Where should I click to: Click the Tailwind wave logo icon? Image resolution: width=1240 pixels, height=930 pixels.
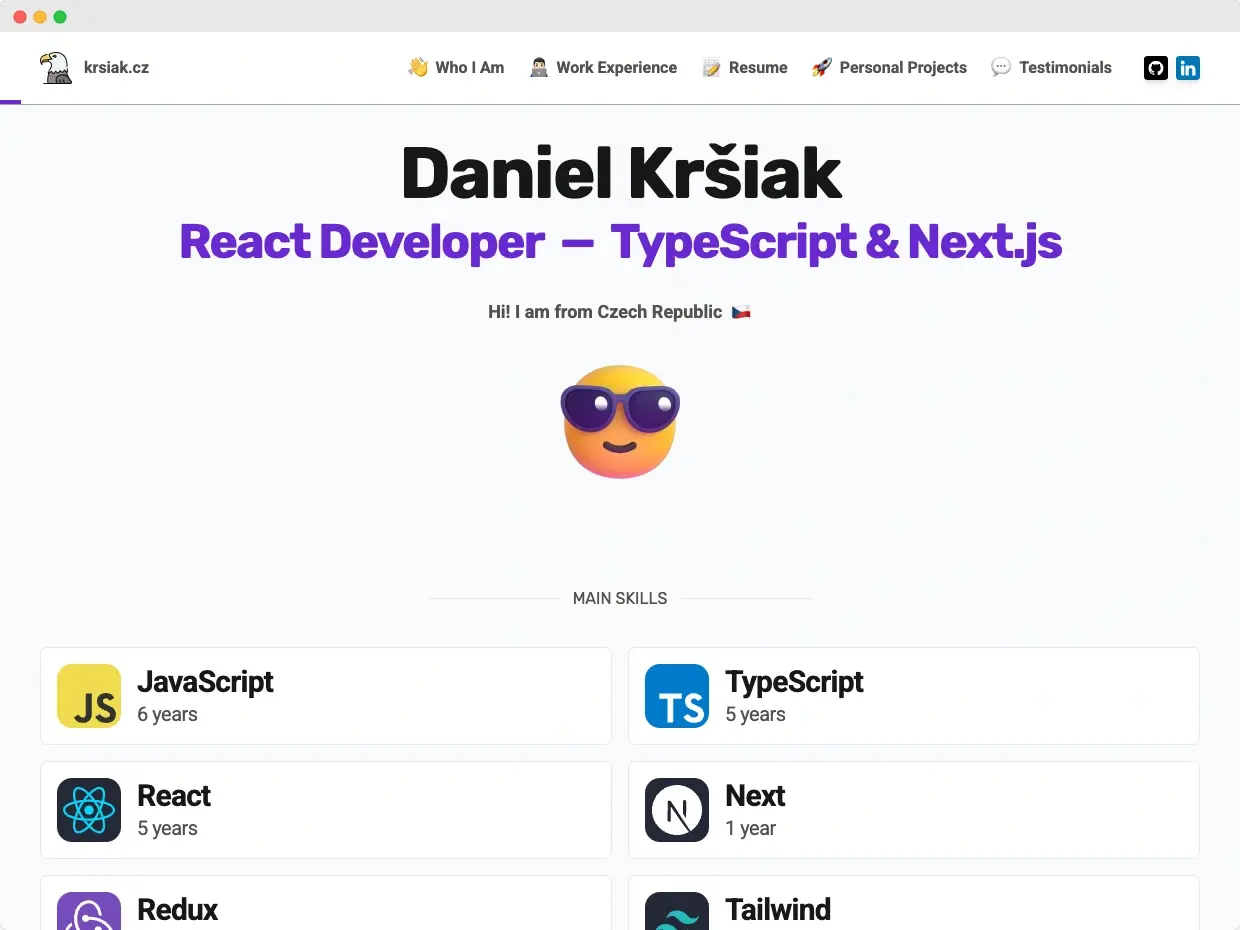point(677,911)
